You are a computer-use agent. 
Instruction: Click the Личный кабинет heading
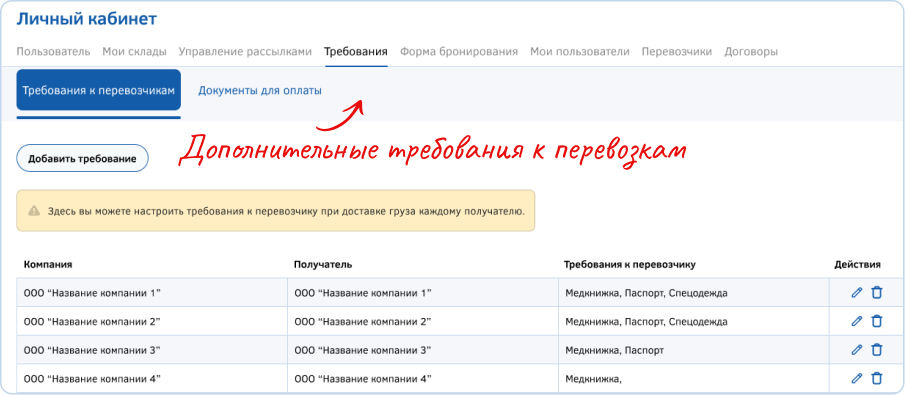(x=87, y=19)
